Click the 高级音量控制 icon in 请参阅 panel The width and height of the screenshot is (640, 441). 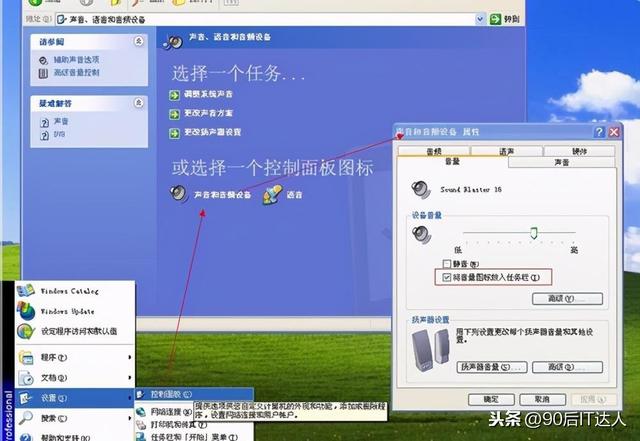coord(43,74)
